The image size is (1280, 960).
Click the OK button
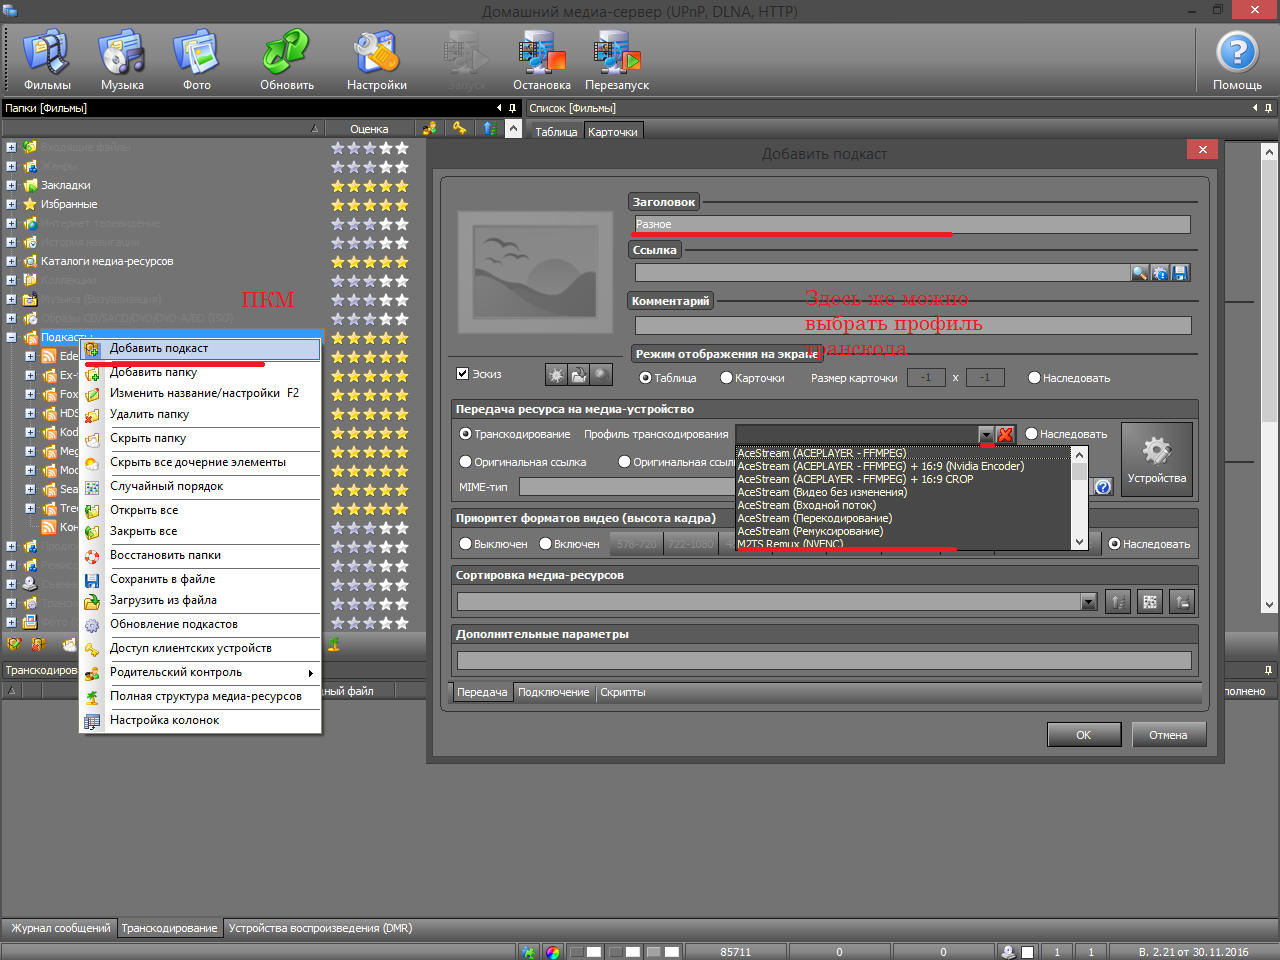pyautogui.click(x=1083, y=735)
